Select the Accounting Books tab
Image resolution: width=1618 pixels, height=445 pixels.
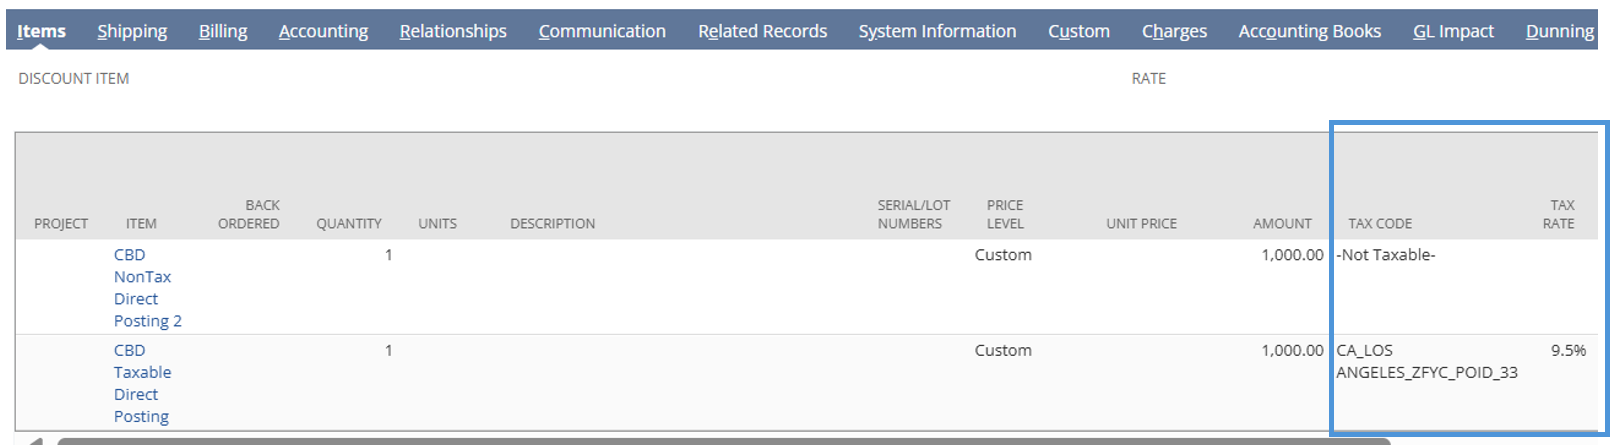pyautogui.click(x=1309, y=31)
